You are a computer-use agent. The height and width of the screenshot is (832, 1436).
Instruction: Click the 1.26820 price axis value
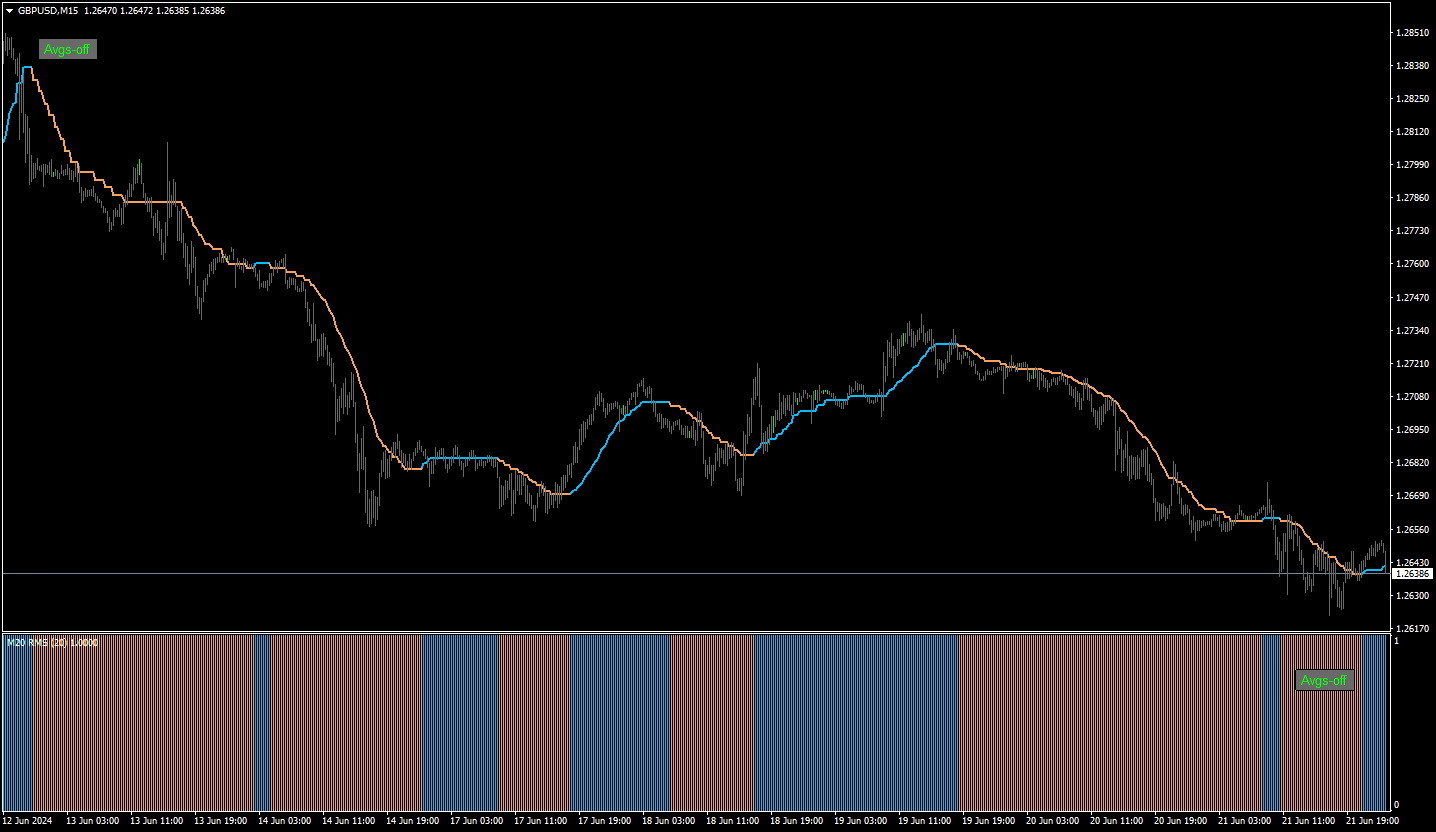point(1411,462)
